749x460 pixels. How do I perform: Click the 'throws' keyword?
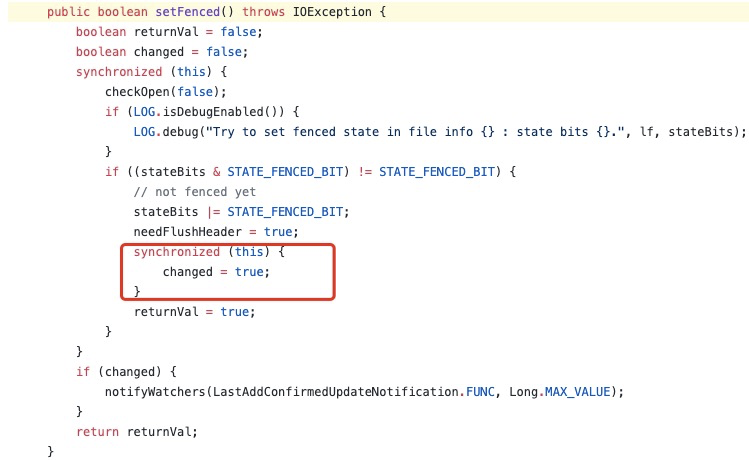[263, 11]
